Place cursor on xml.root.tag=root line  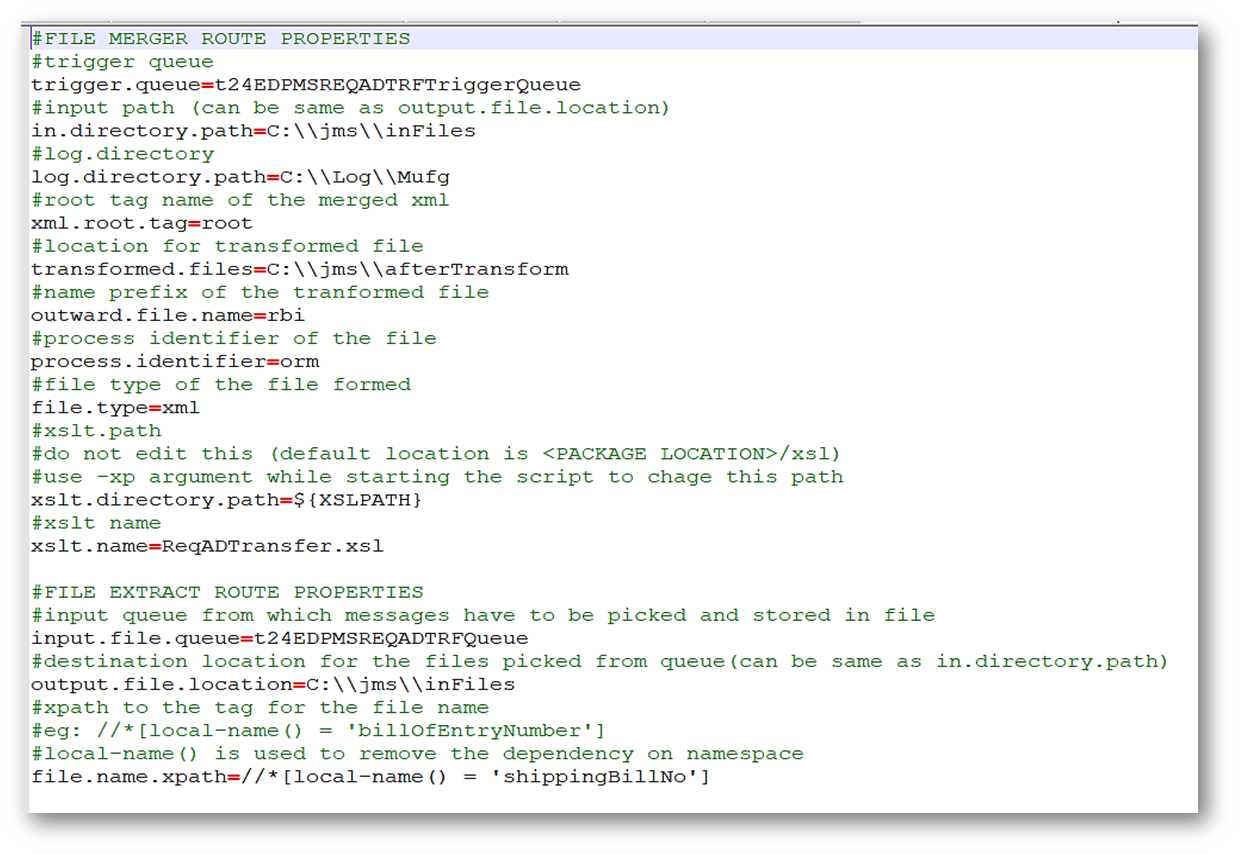click(141, 223)
